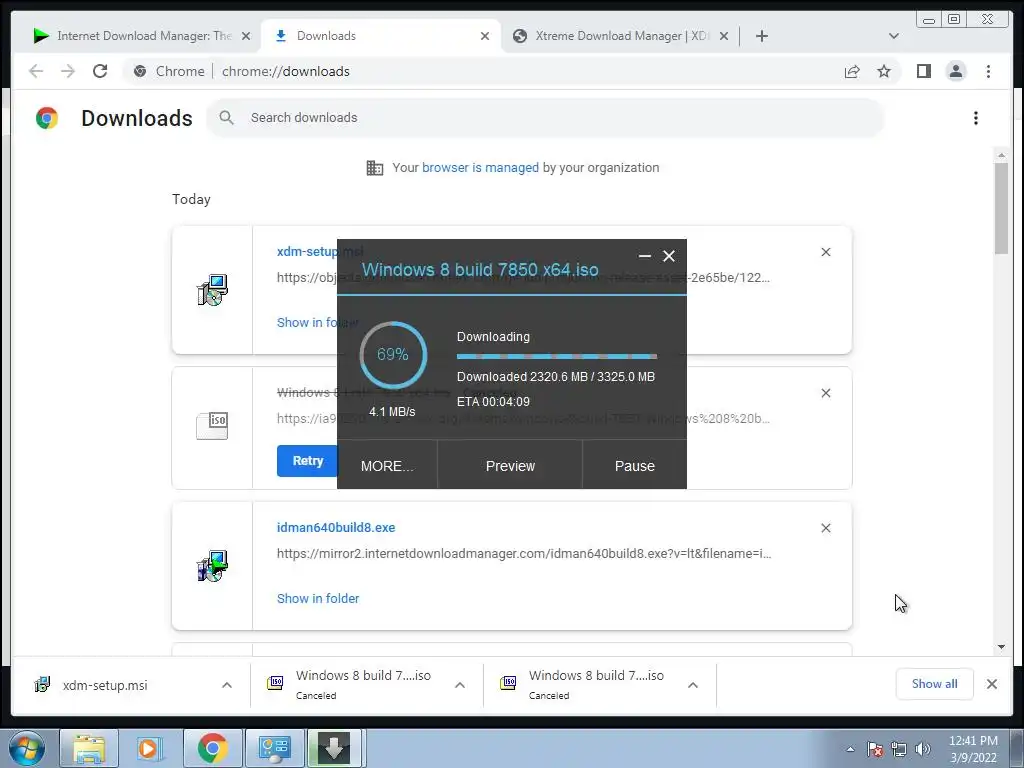Click the iso file icon in the canceled entry
Screen dimensions: 1024x768
[x=212, y=426]
